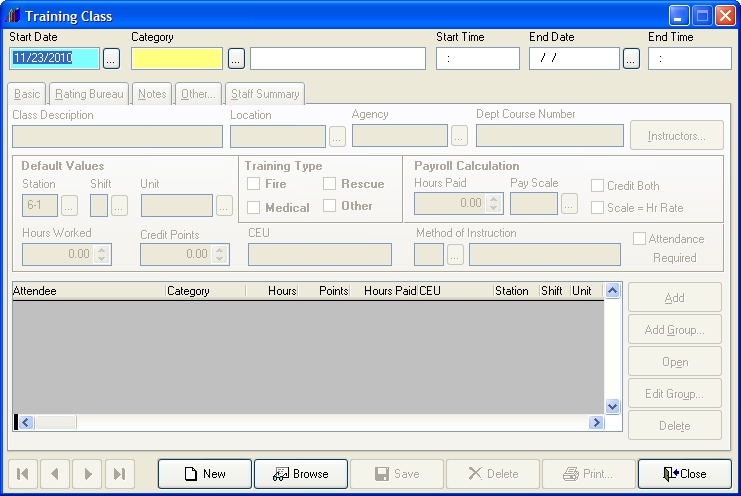
Task: Switch to the Notes tab
Action: pos(152,94)
